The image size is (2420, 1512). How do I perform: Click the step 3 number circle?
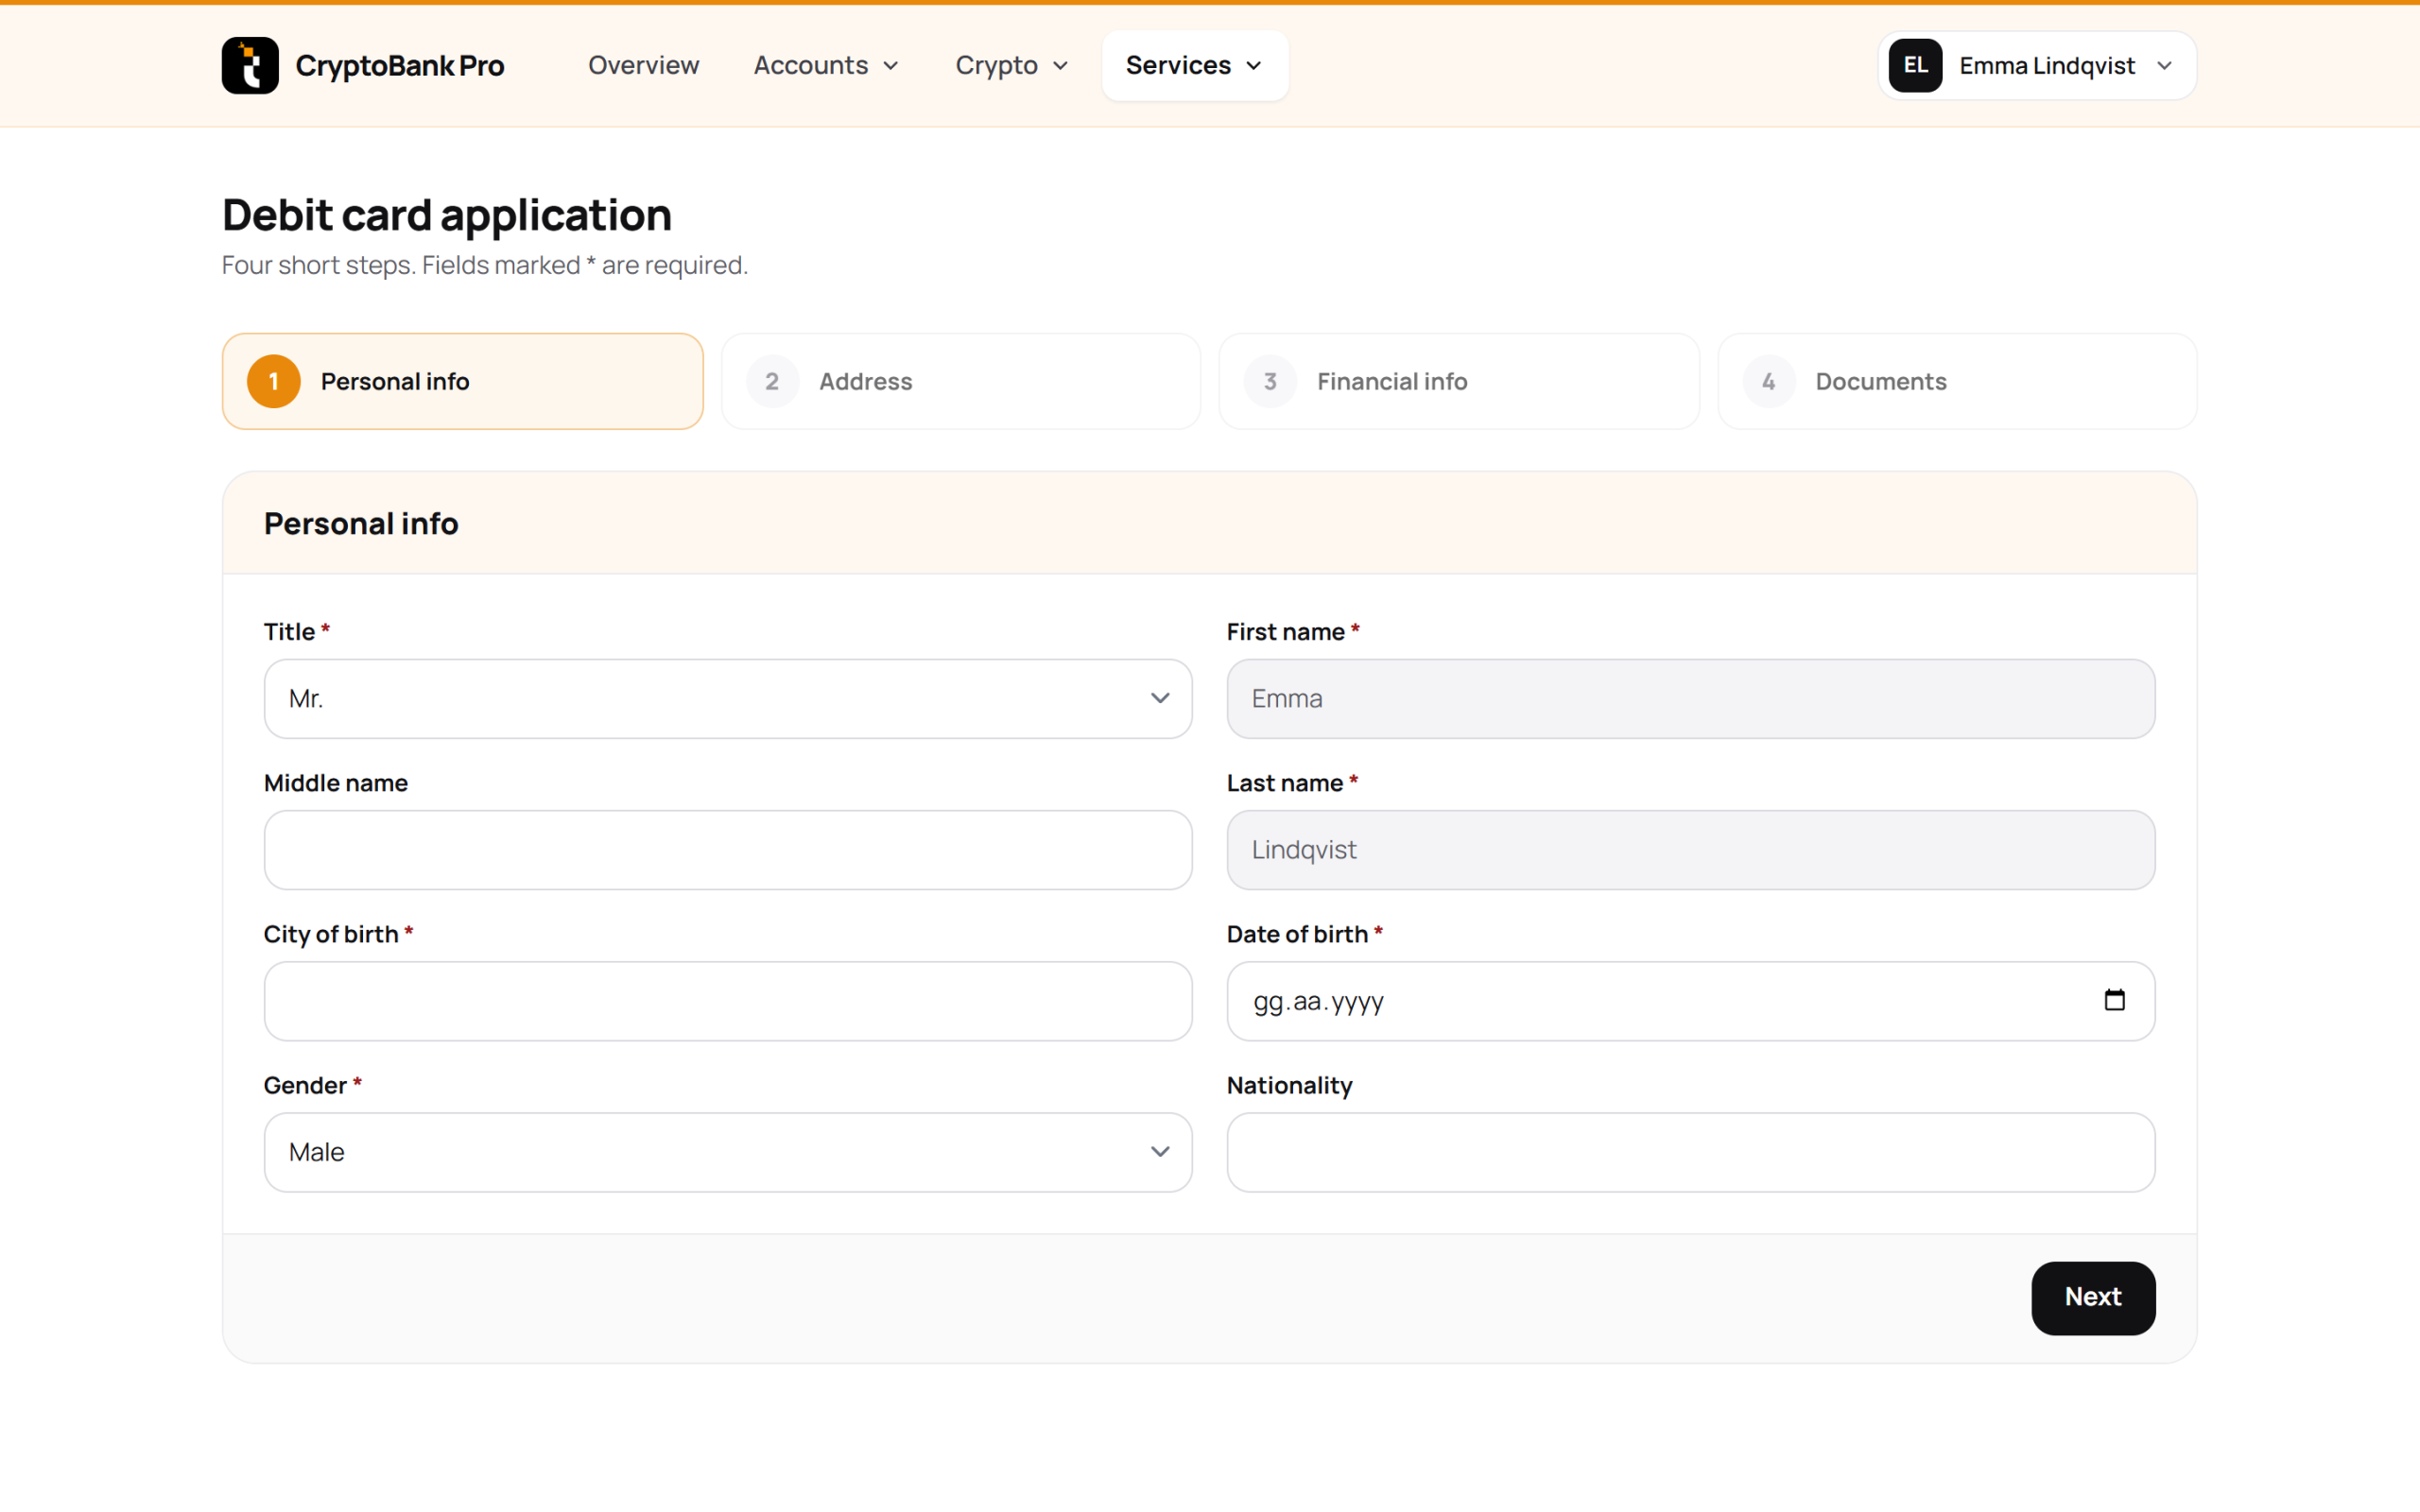1270,381
